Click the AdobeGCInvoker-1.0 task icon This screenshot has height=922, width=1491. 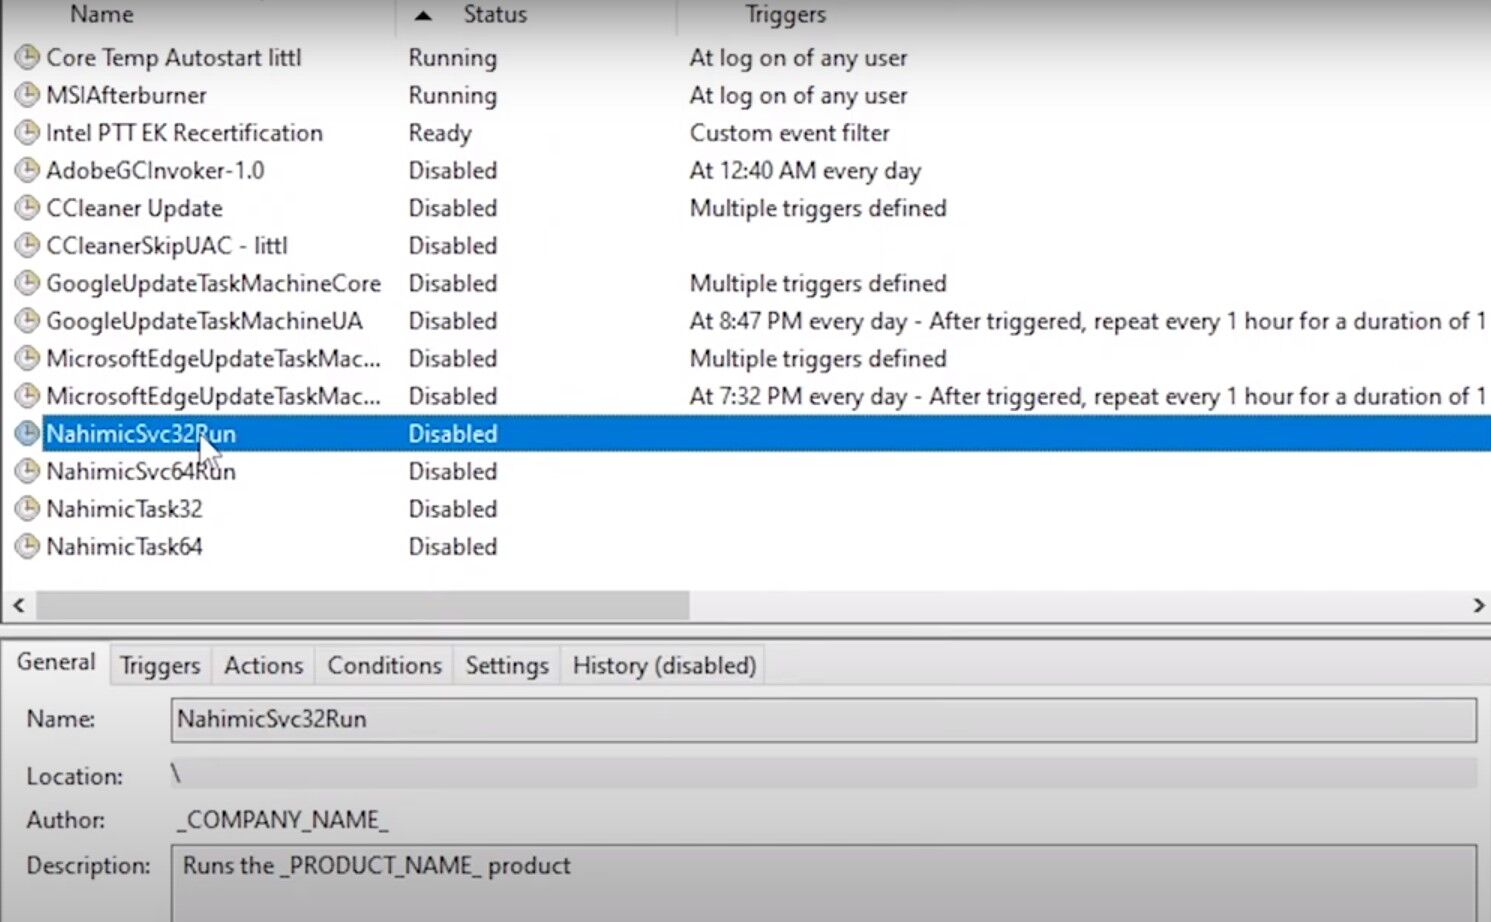[x=27, y=171]
